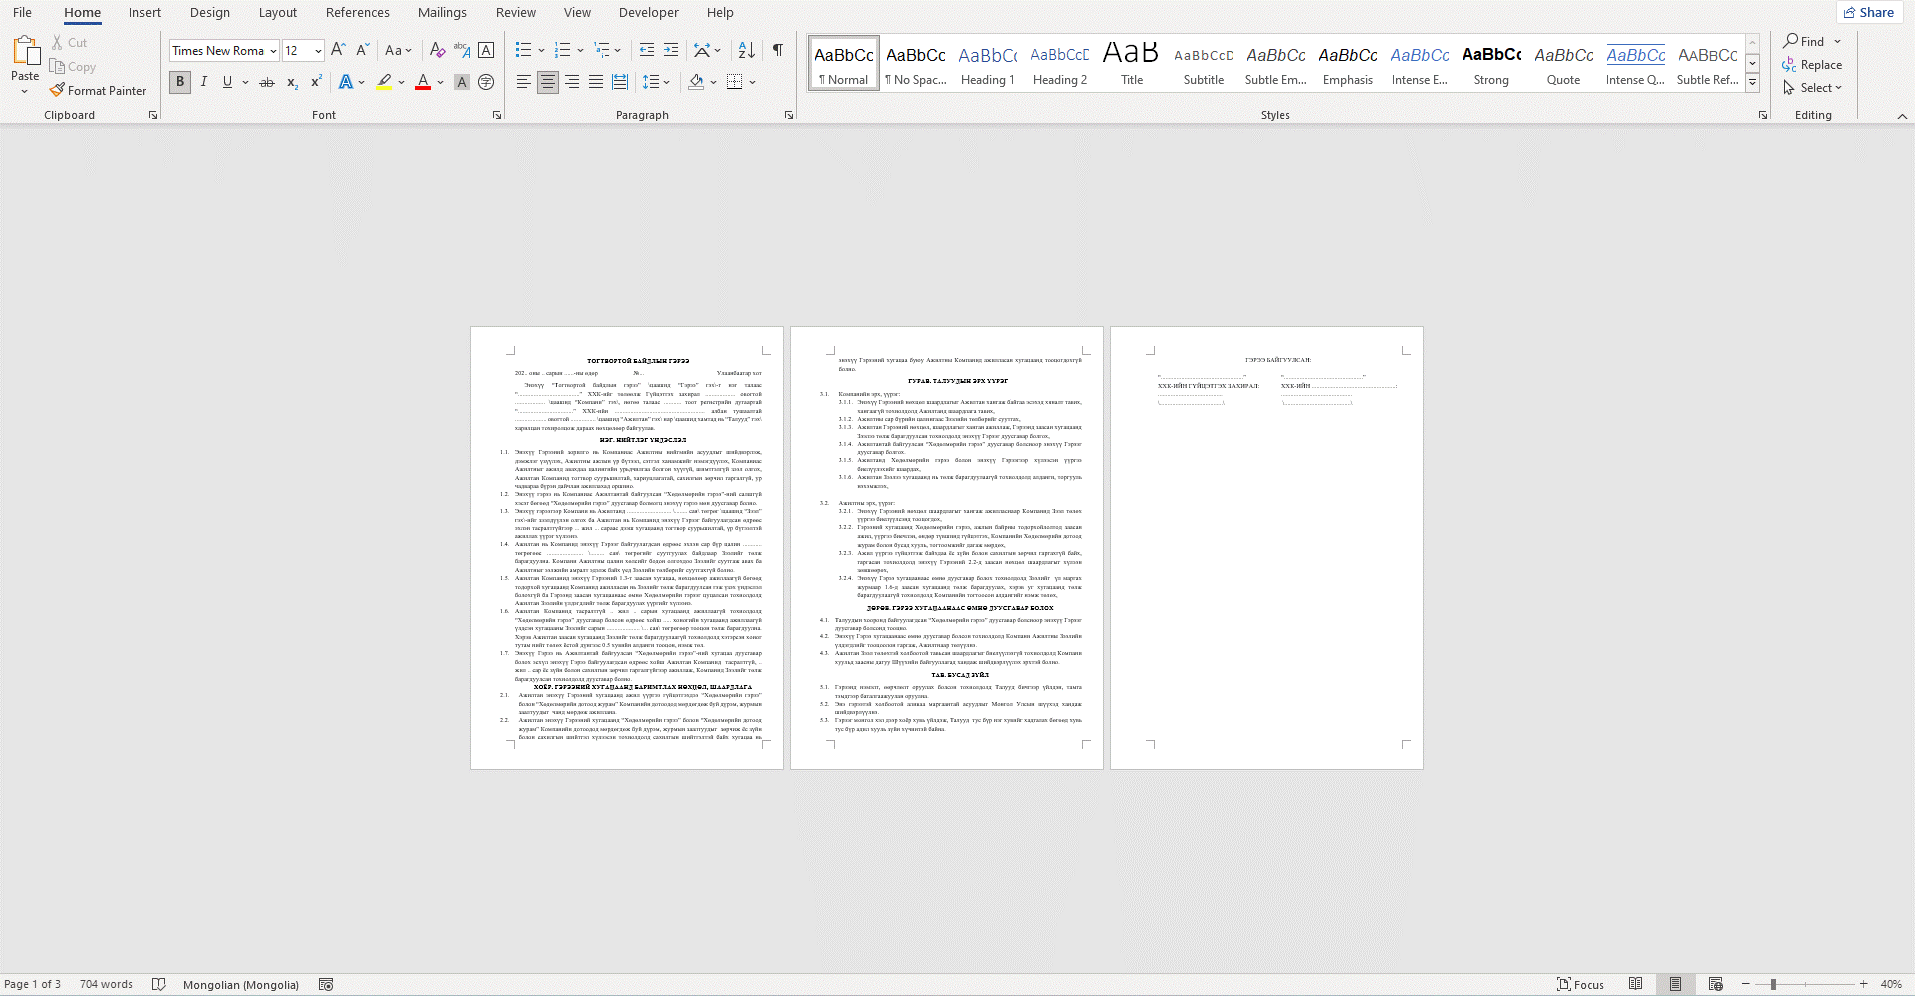Toggle Strikethrough formatting
Screen dimensions: 1915x996
(267, 82)
